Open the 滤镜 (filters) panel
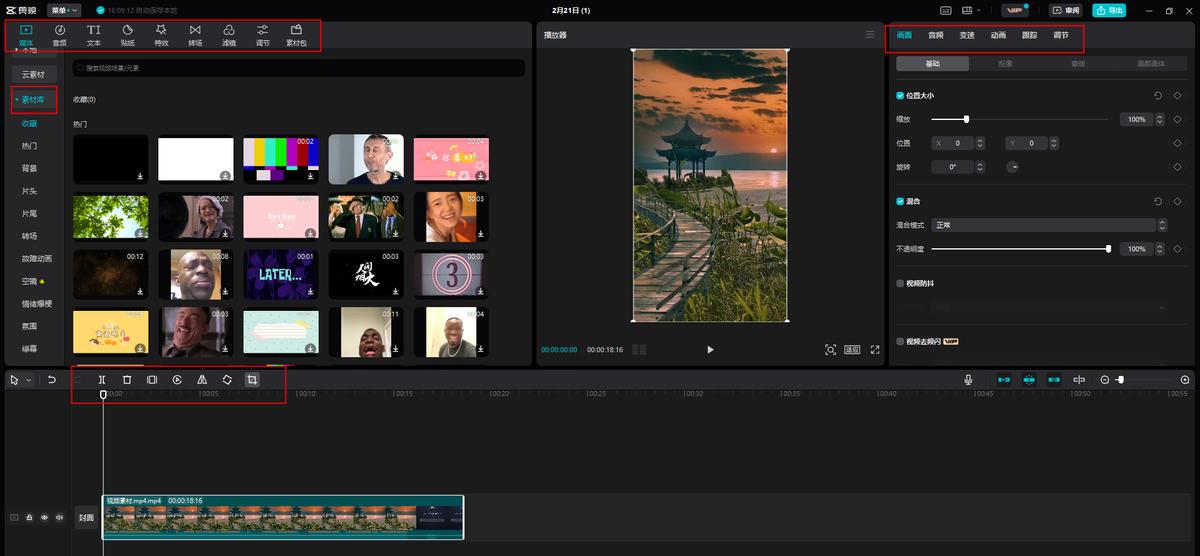This screenshot has width=1200, height=556. point(229,35)
